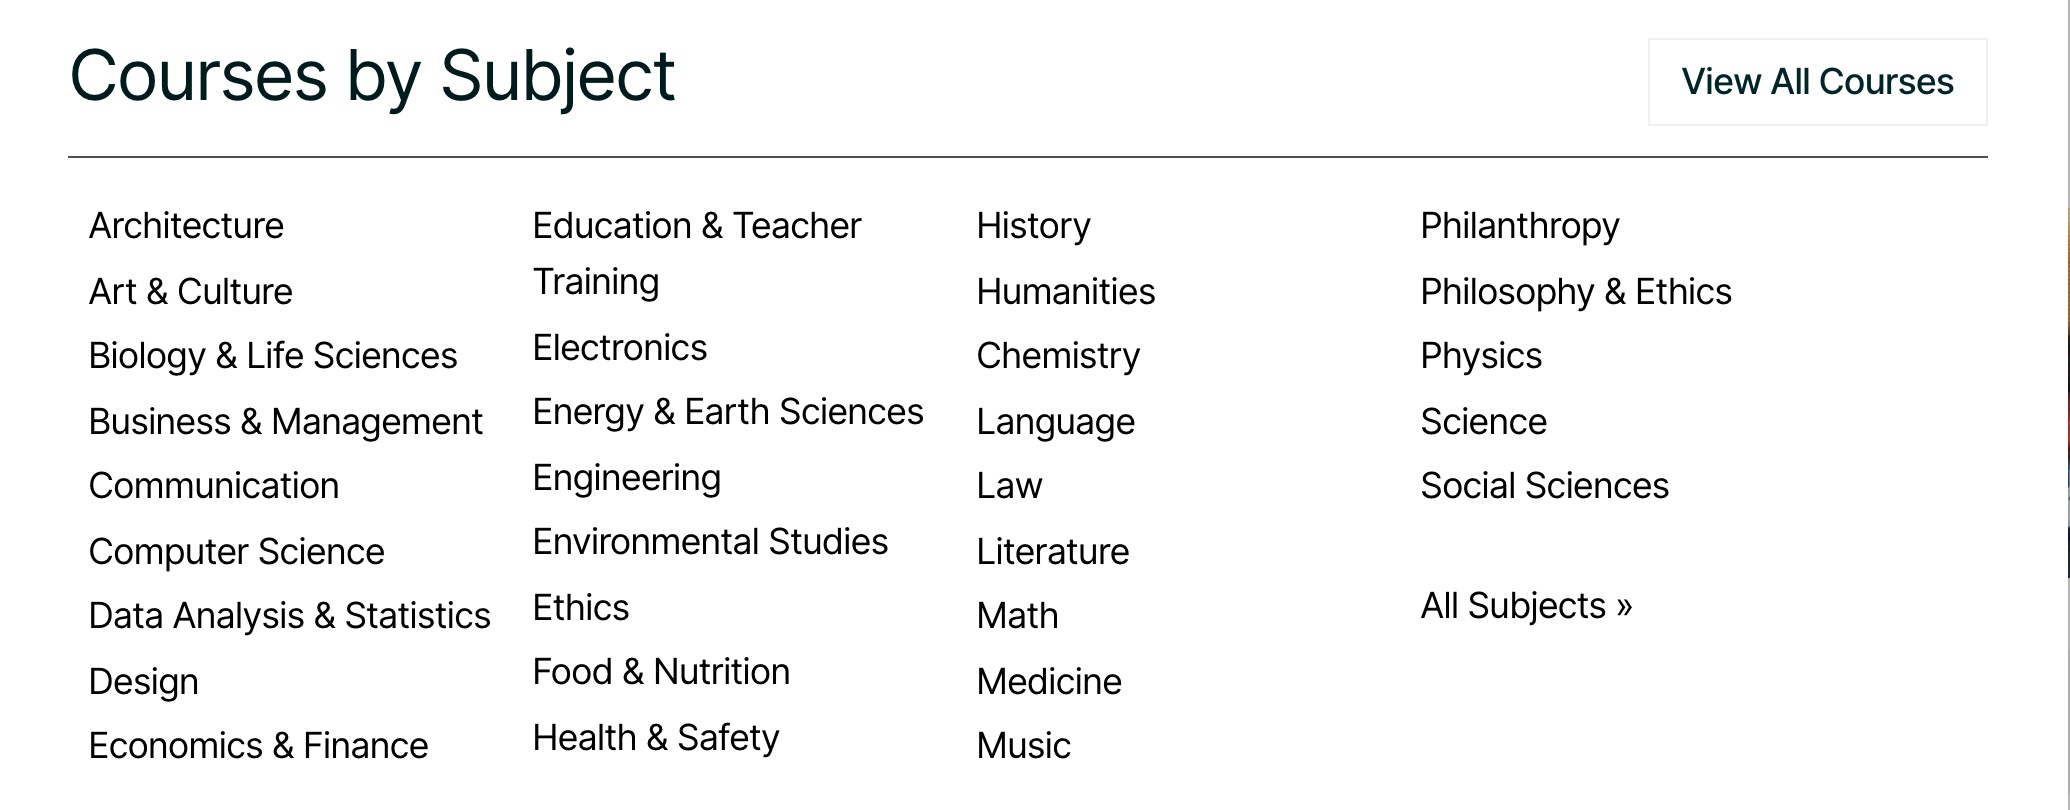Image resolution: width=2070 pixels, height=810 pixels.
Task: Go to Business & Management courses
Action: (x=285, y=422)
